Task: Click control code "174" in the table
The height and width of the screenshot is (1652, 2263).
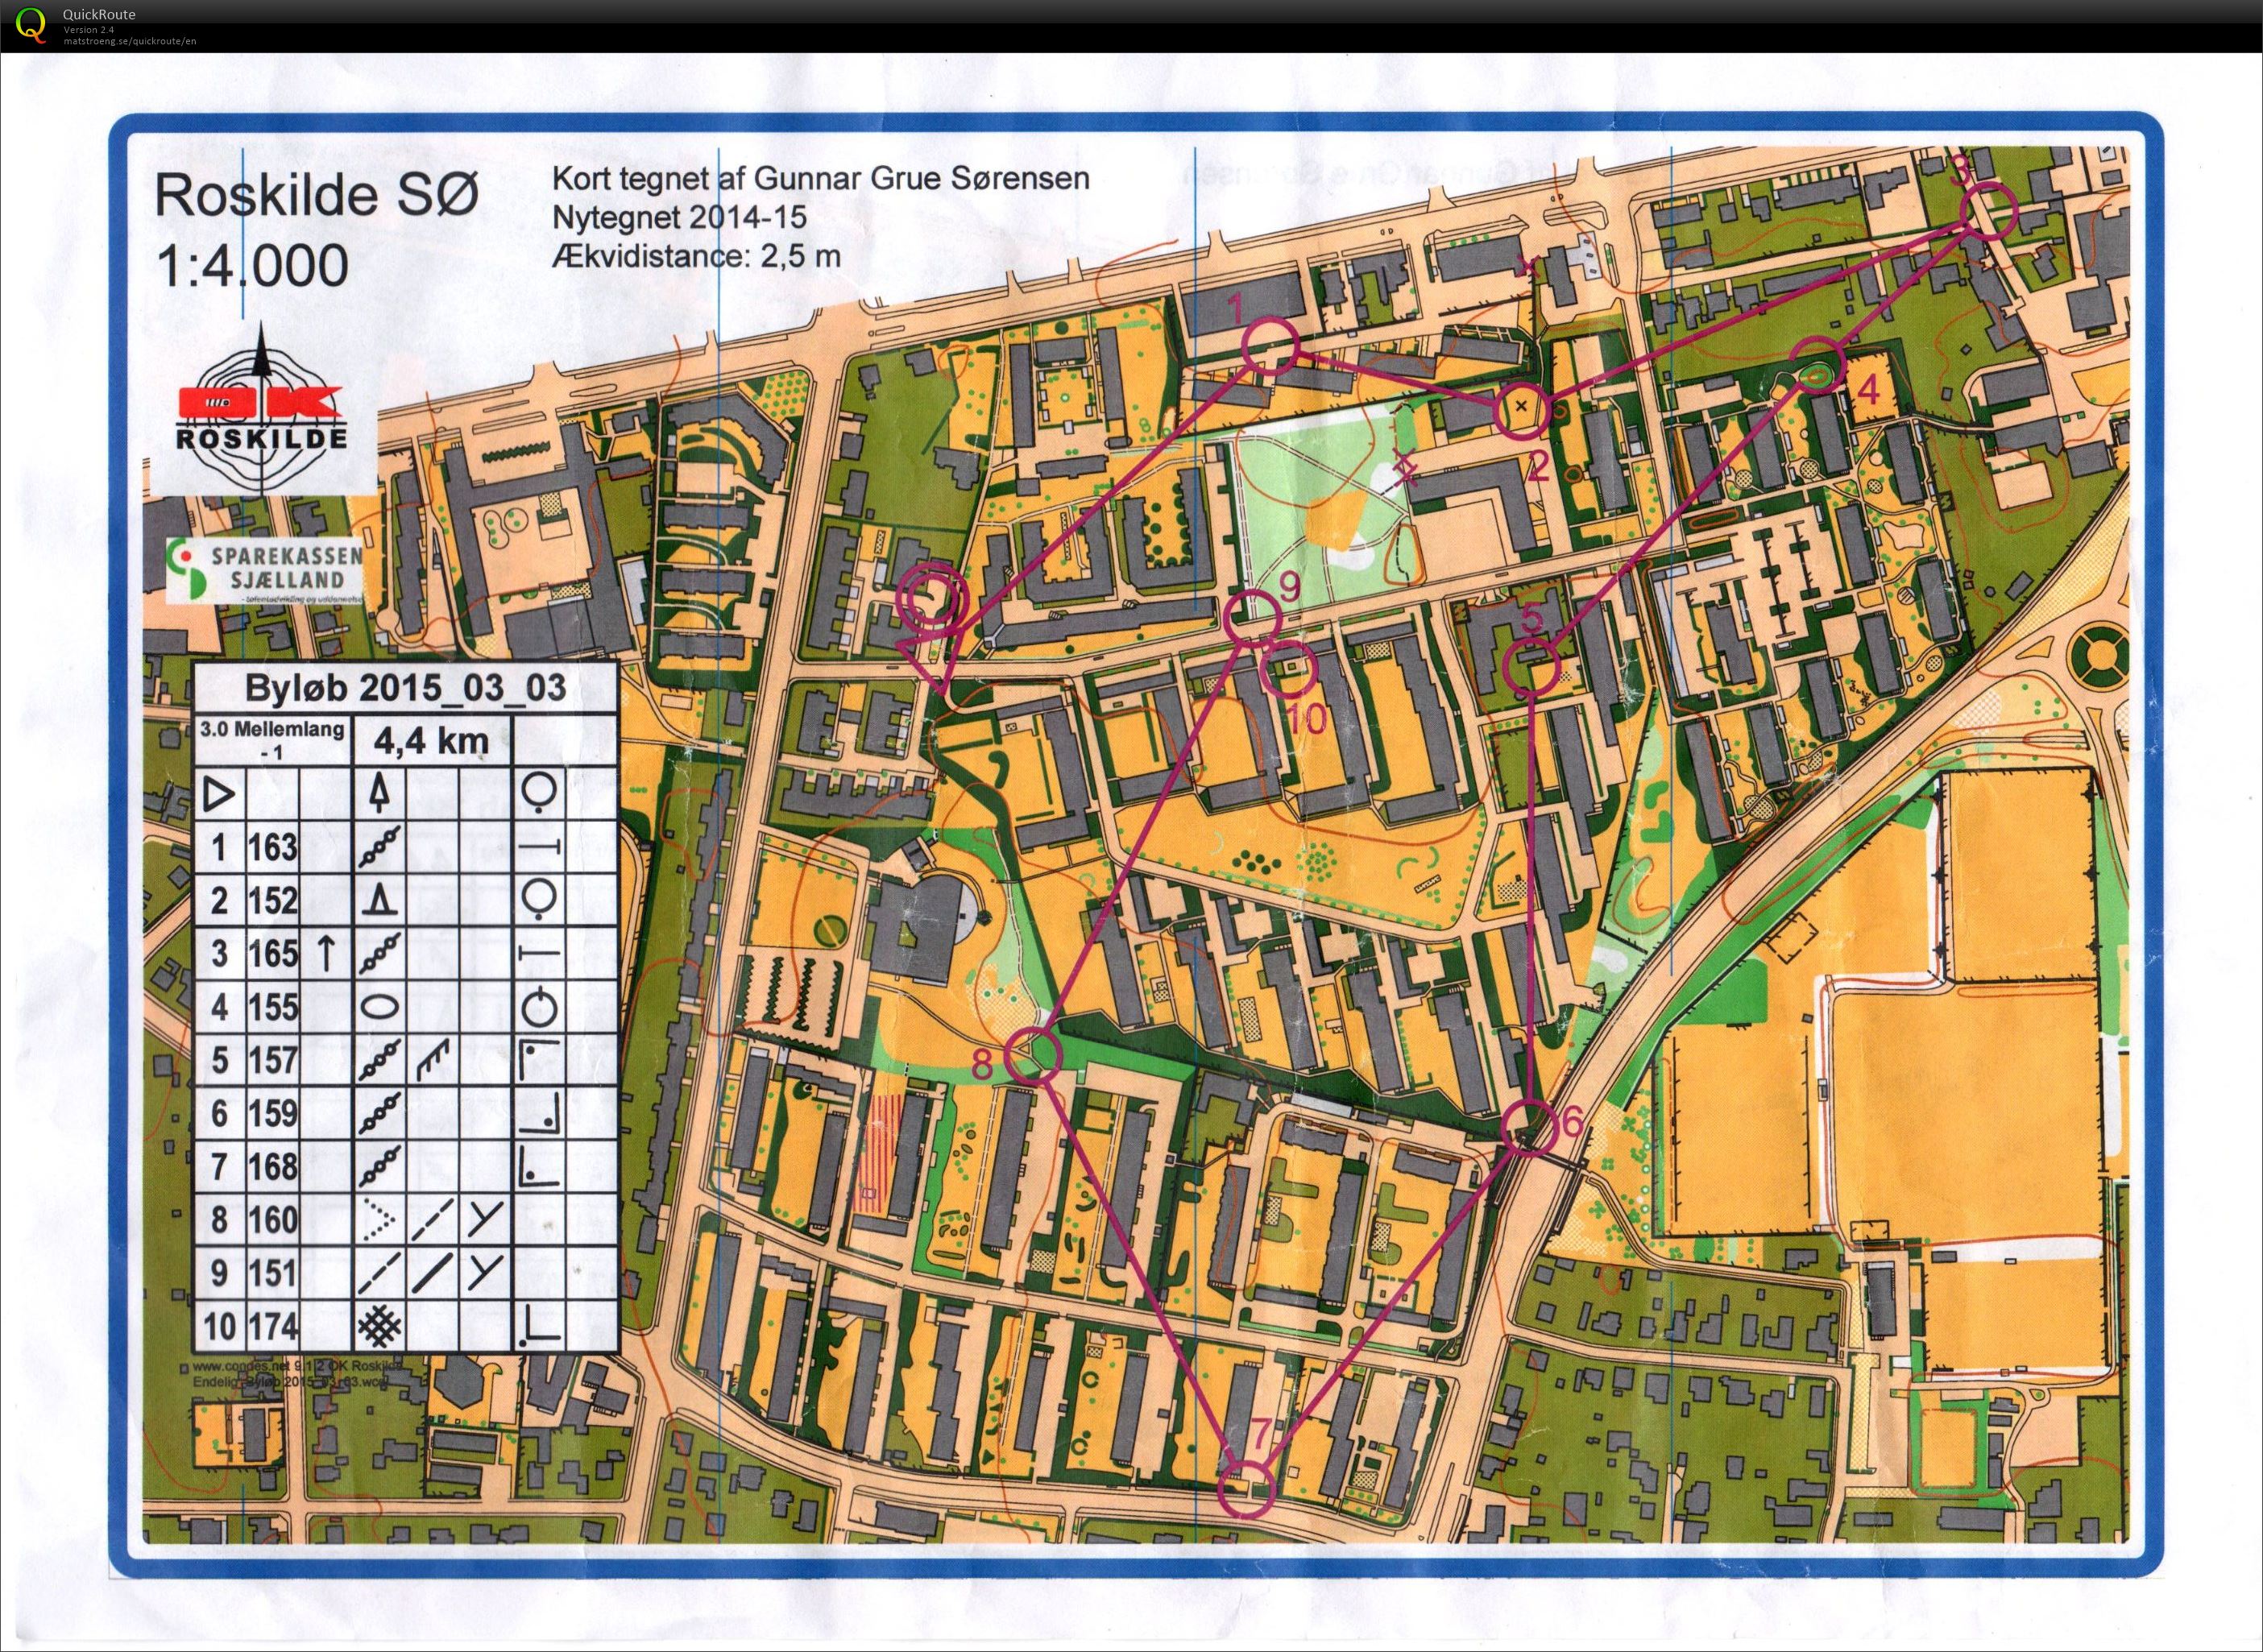Action: click(273, 1327)
